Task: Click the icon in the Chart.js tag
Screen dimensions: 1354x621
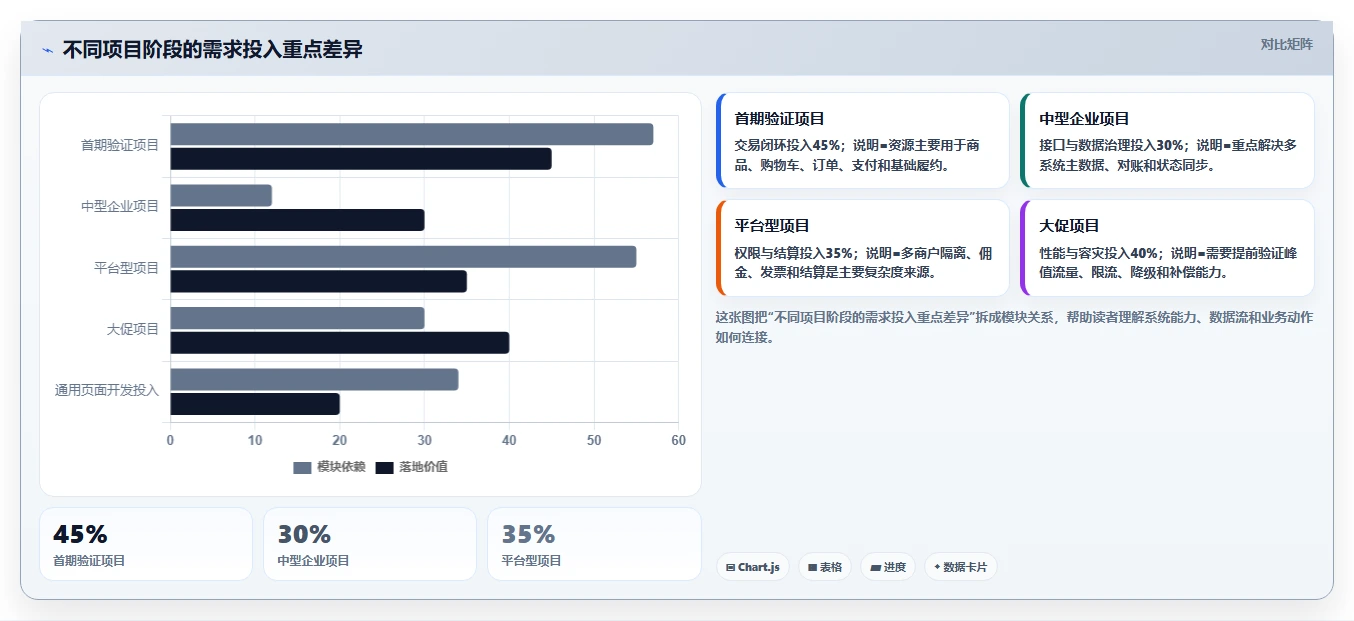Action: point(731,568)
